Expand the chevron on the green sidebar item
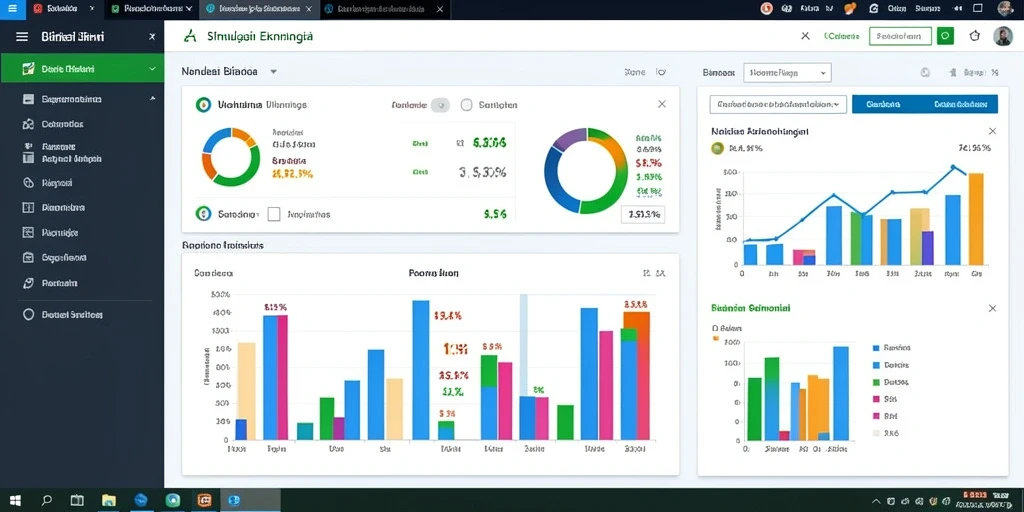The width and height of the screenshot is (1024, 512). click(x=152, y=69)
